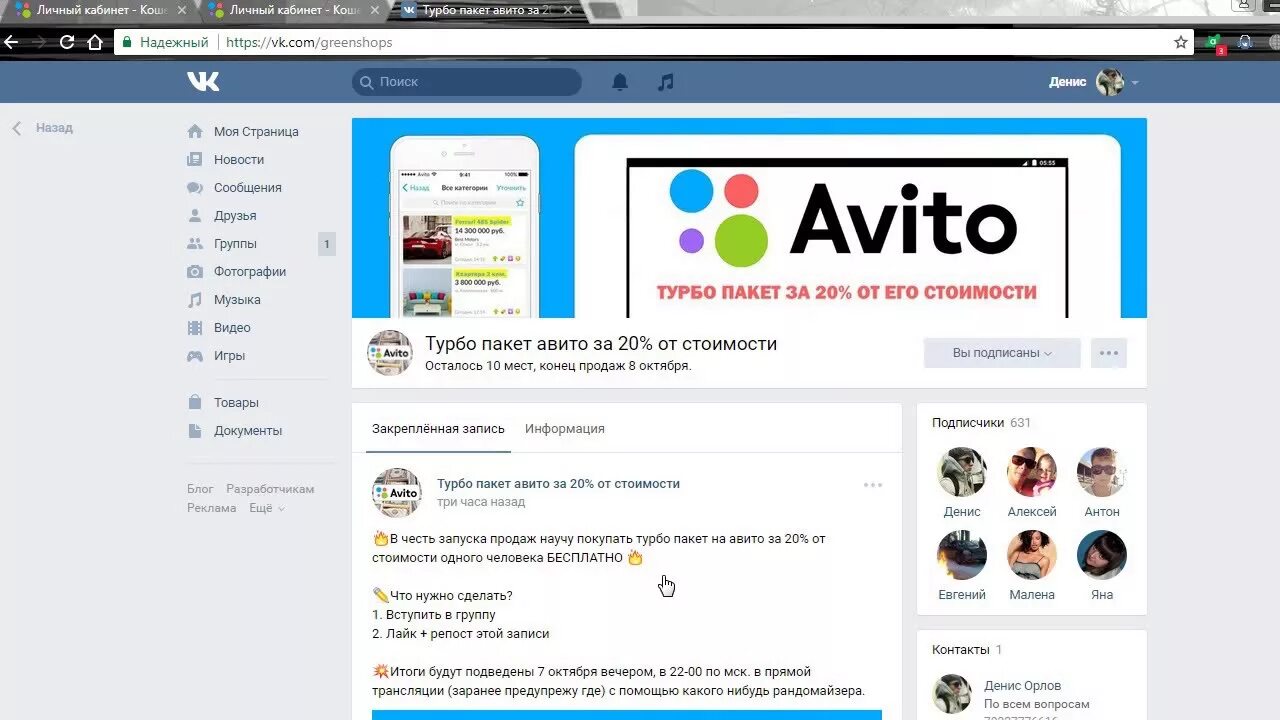Click the VK logo in header
The width and height of the screenshot is (1280, 720).
pos(203,82)
